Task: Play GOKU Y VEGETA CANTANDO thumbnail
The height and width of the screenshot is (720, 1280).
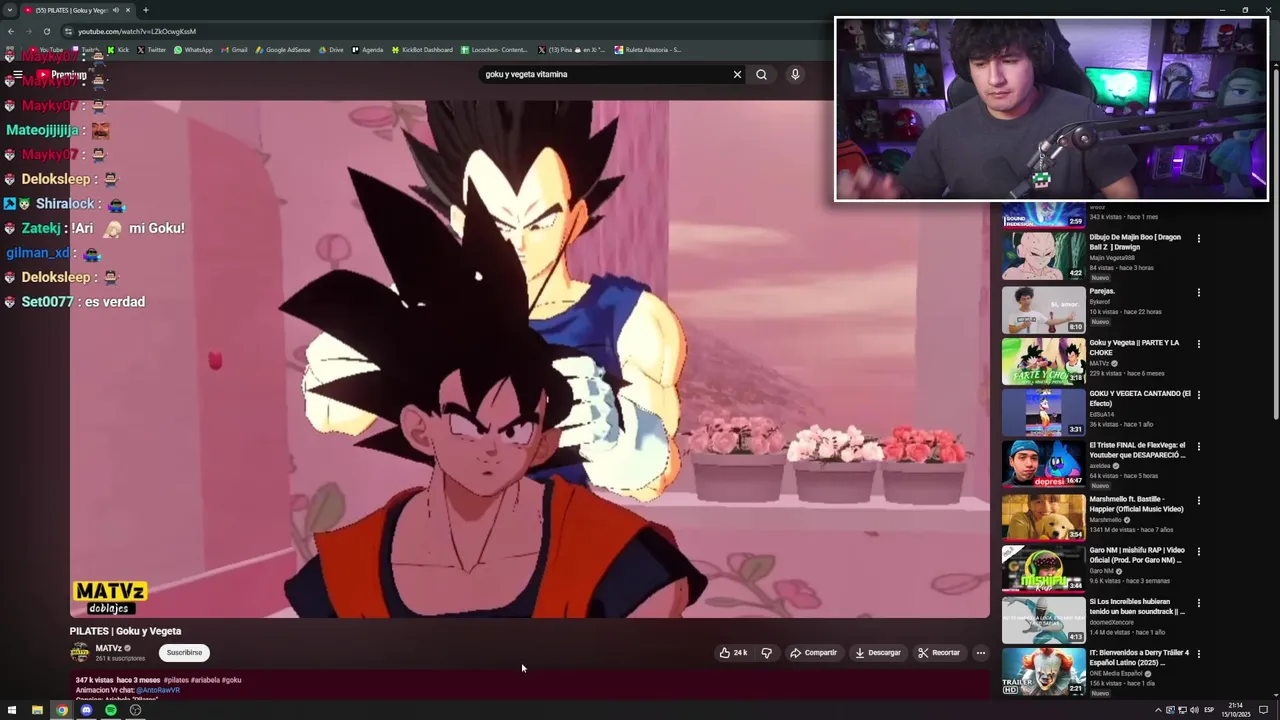Action: click(x=1043, y=412)
